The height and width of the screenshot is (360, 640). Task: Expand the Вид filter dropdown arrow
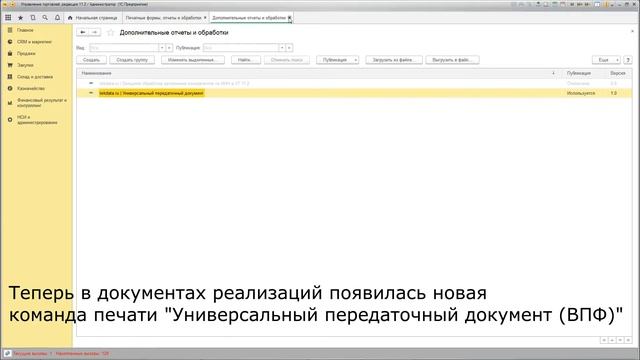pos(162,48)
